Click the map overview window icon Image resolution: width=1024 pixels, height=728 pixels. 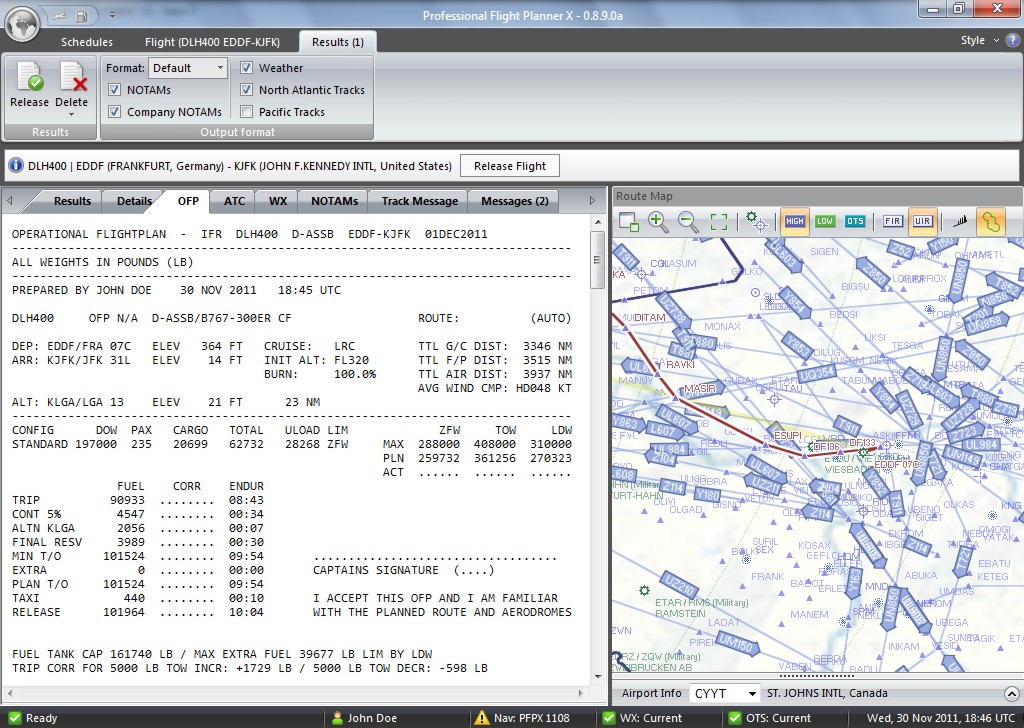[x=628, y=221]
